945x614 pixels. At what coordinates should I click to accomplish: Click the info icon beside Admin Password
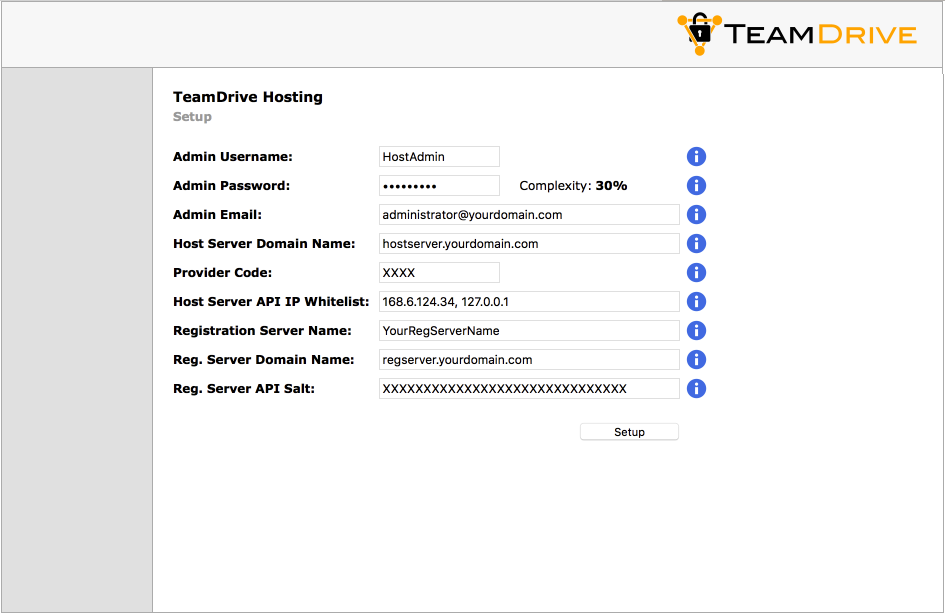(x=696, y=185)
